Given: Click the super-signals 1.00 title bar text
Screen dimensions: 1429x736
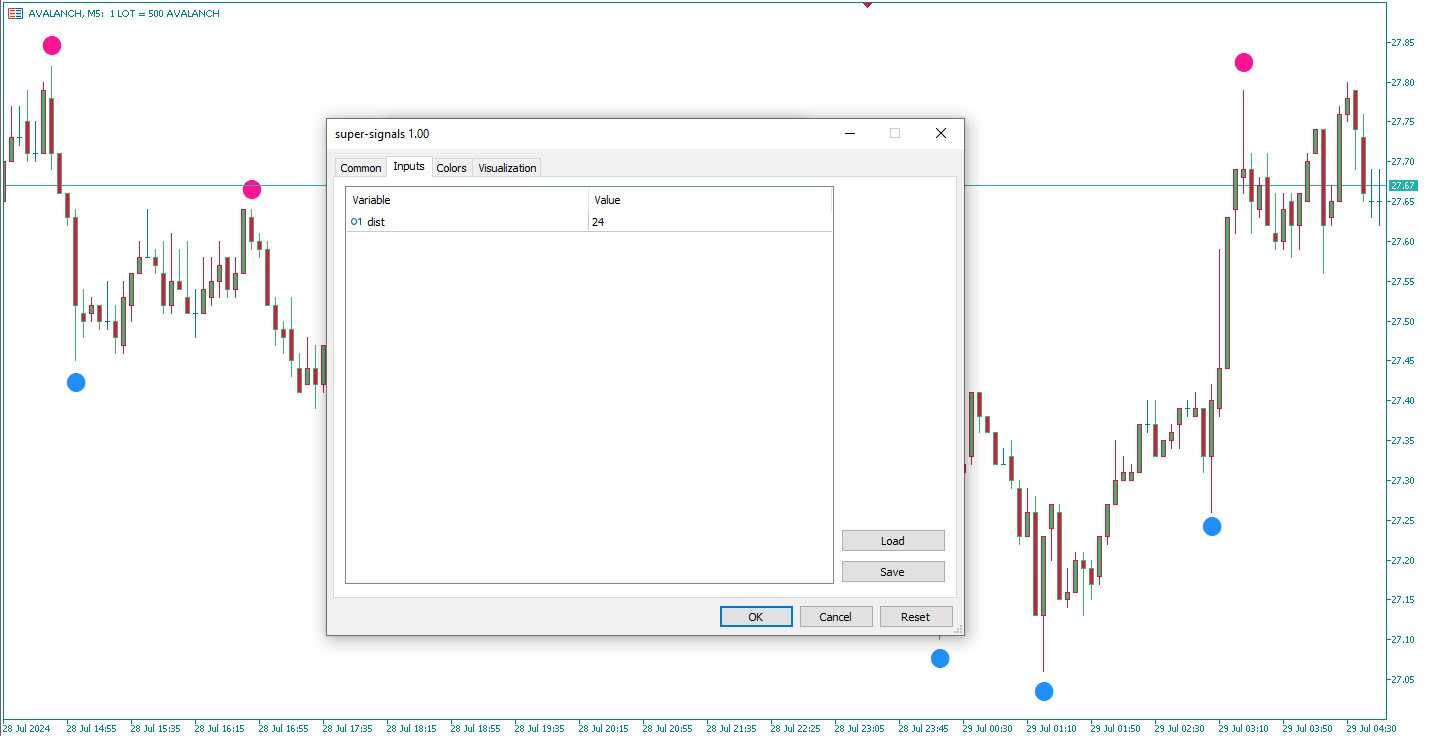Looking at the screenshot, I should pyautogui.click(x=382, y=134).
